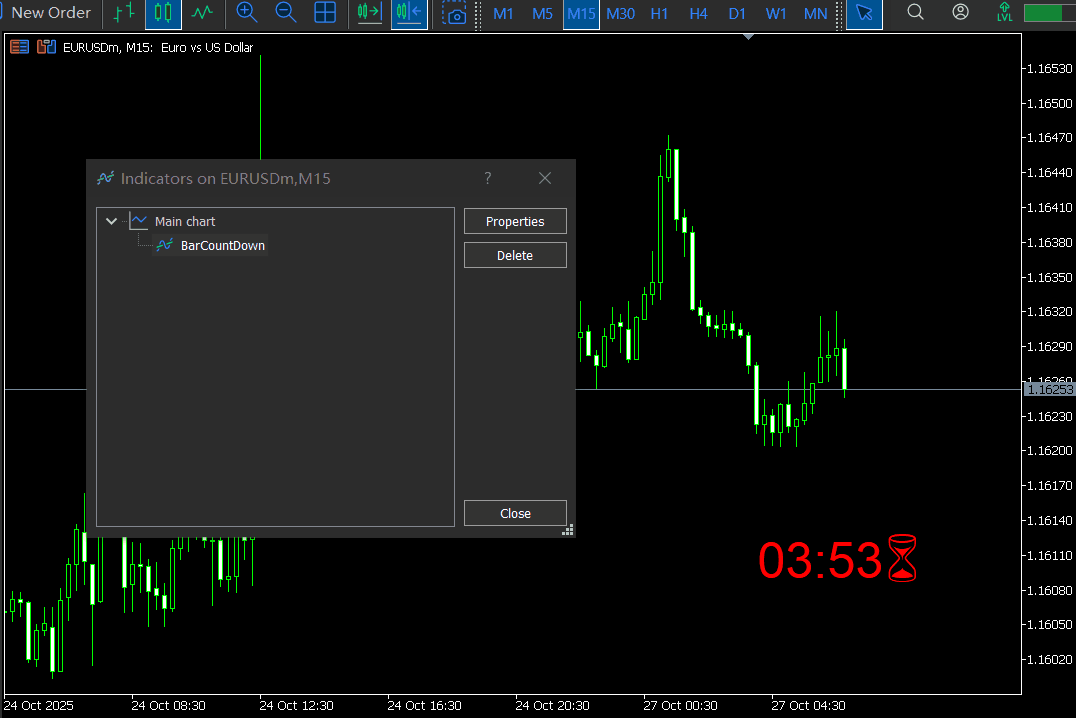
Task: Toggle the chart shift from right edge
Action: pyautogui.click(x=409, y=14)
